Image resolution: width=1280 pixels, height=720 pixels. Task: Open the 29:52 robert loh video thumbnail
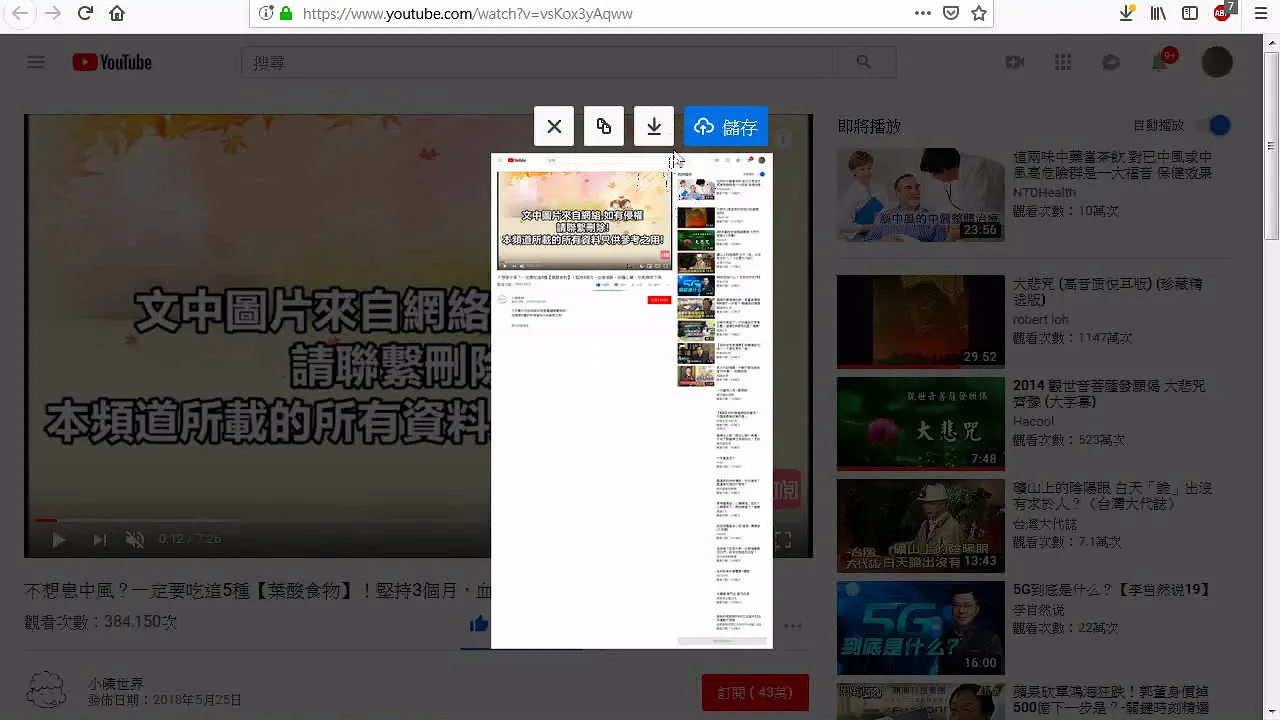coord(920,322)
